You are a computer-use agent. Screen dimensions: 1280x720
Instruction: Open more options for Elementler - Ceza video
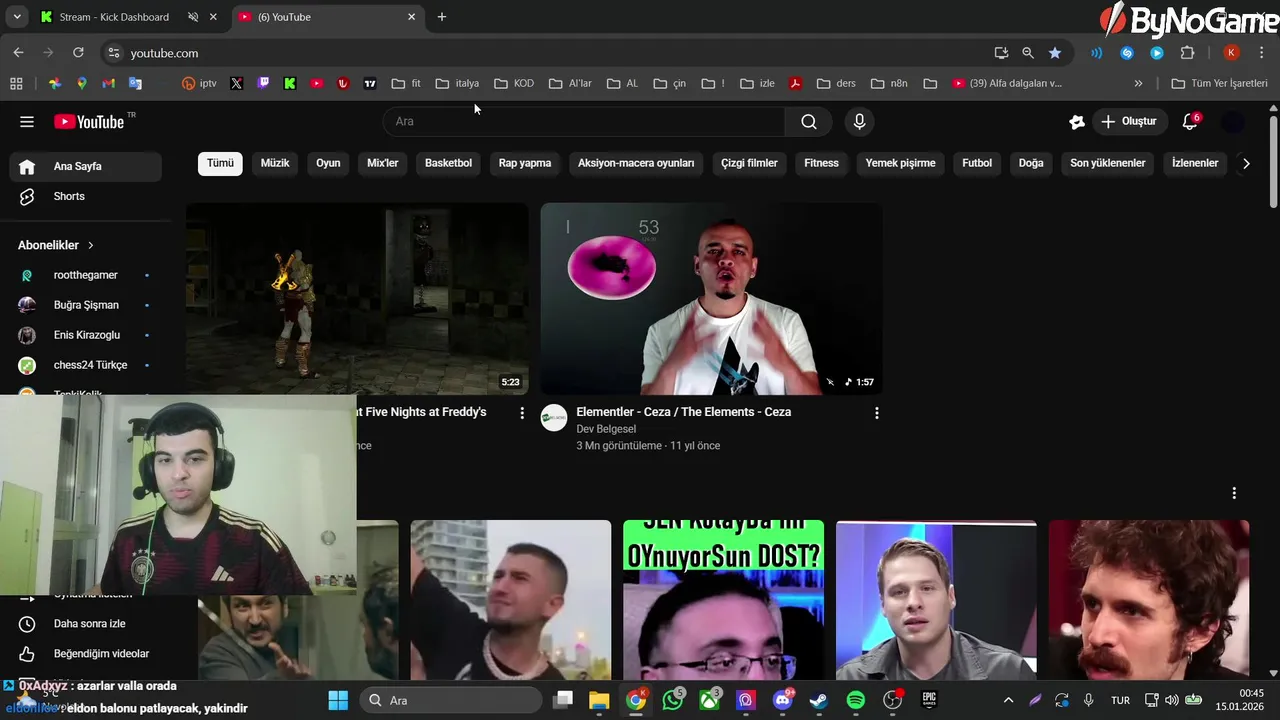(x=877, y=413)
